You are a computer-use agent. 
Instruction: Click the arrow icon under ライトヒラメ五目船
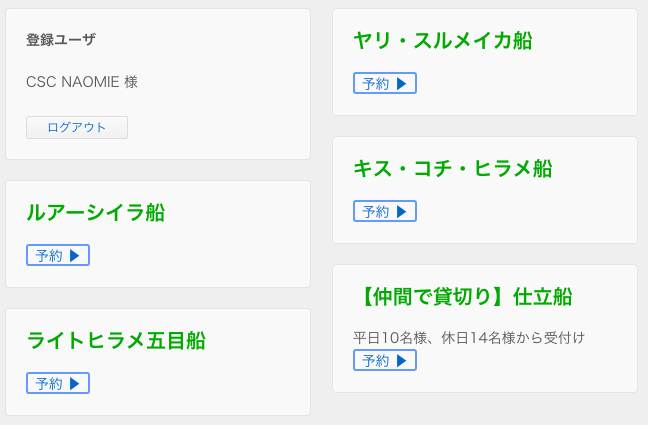(x=74, y=383)
